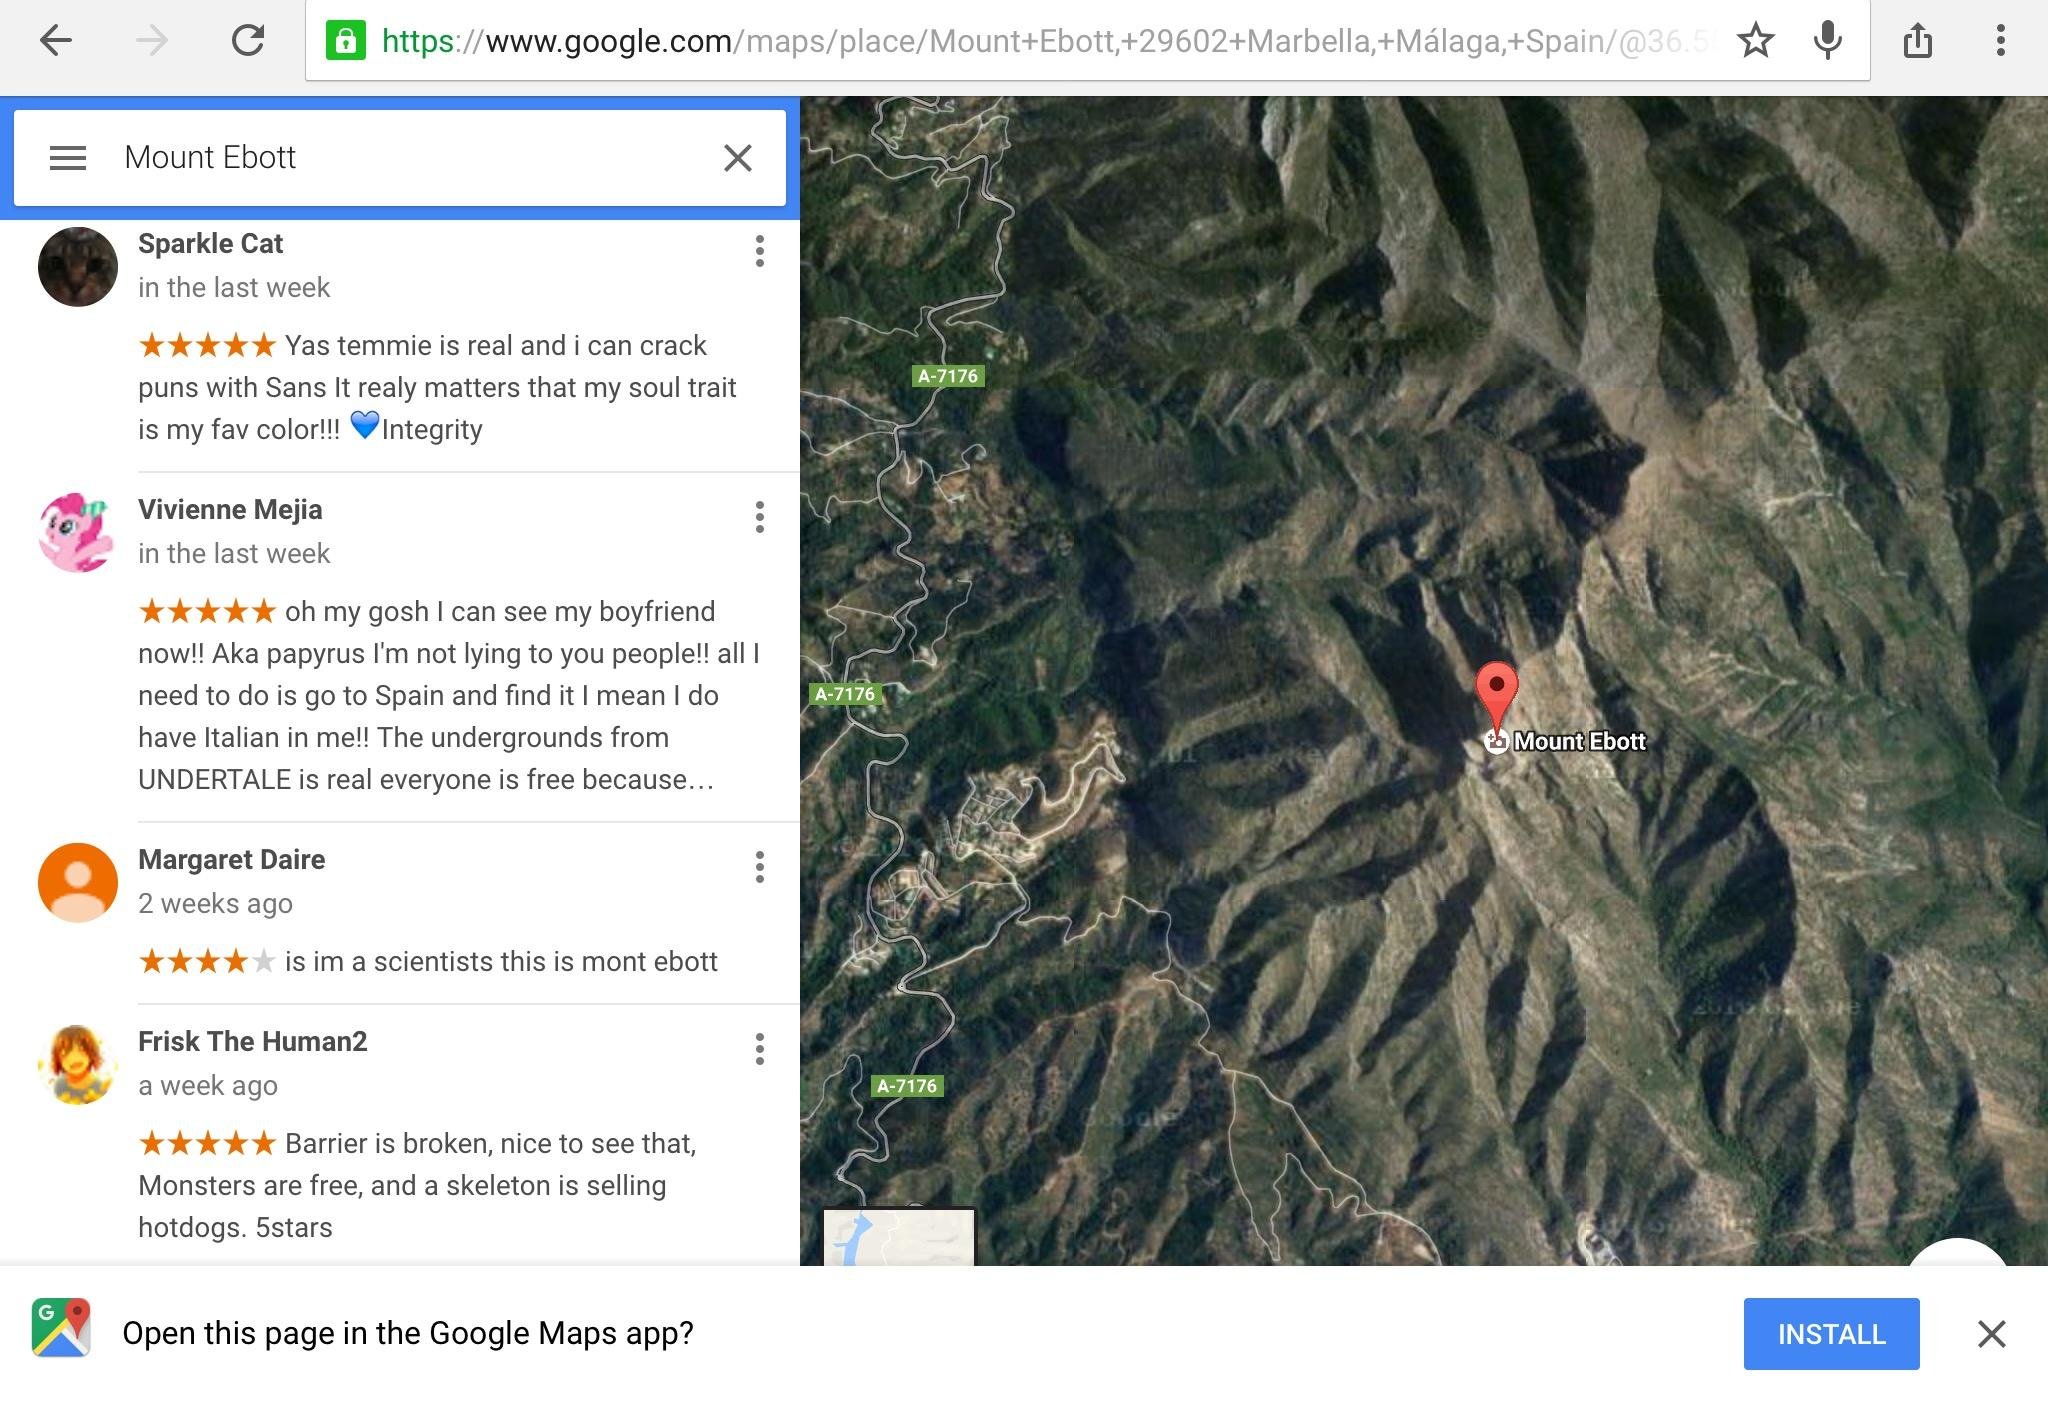
Task: Dismiss the Google Maps app banner
Action: coord(1991,1334)
